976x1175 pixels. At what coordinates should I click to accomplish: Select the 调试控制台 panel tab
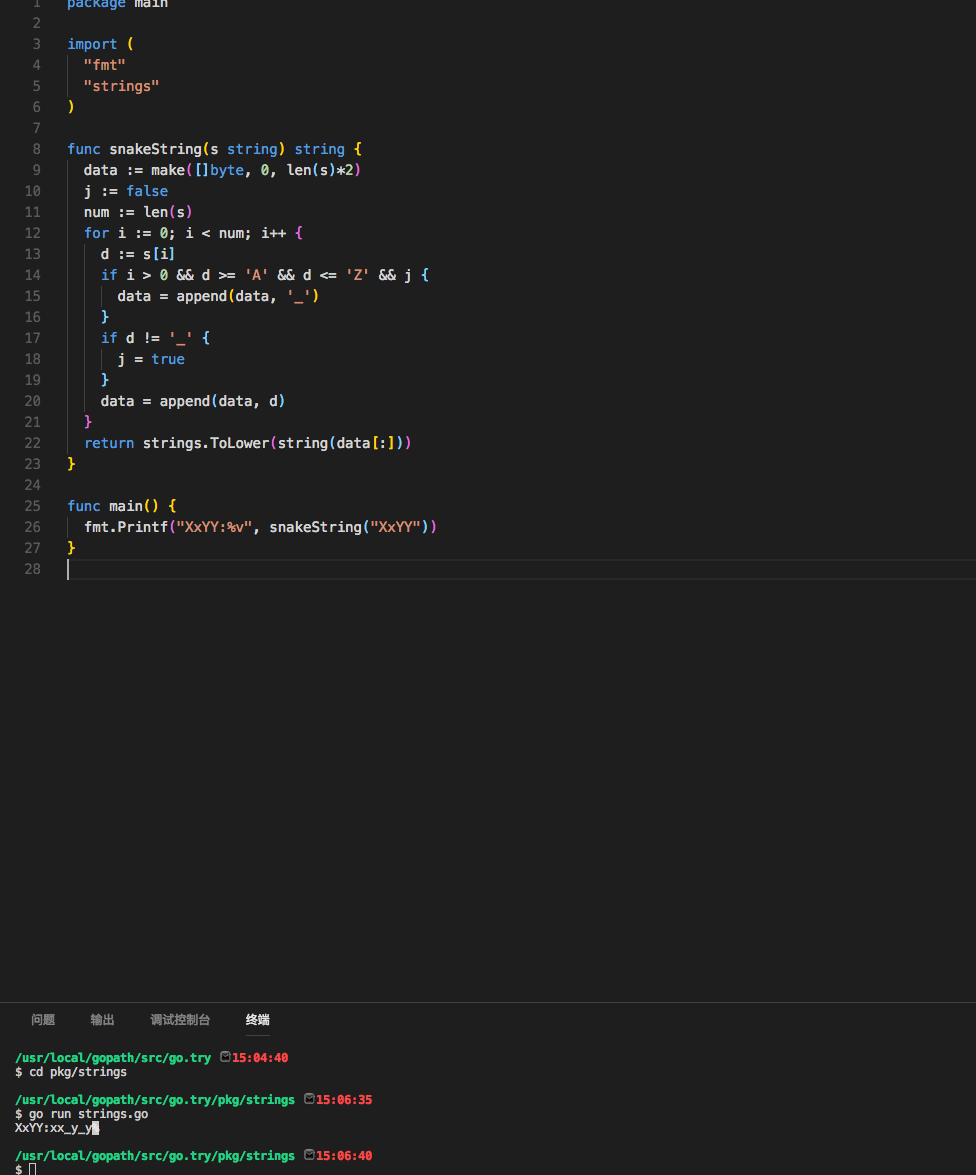180,1019
